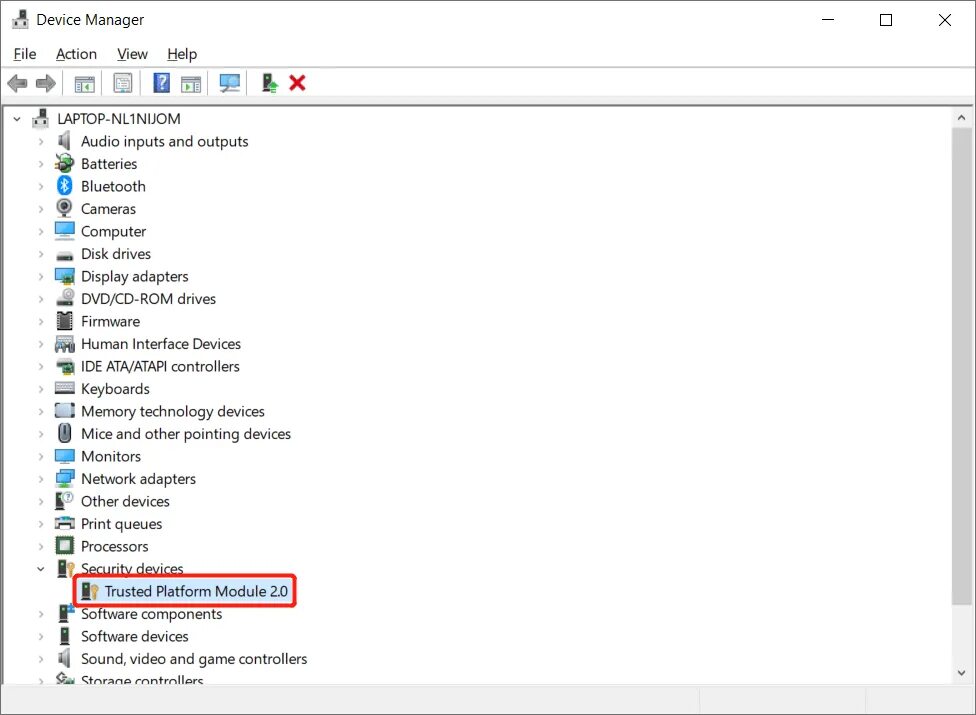976x715 pixels.
Task: Click the vertical scrollbar thumb
Action: click(x=961, y=366)
